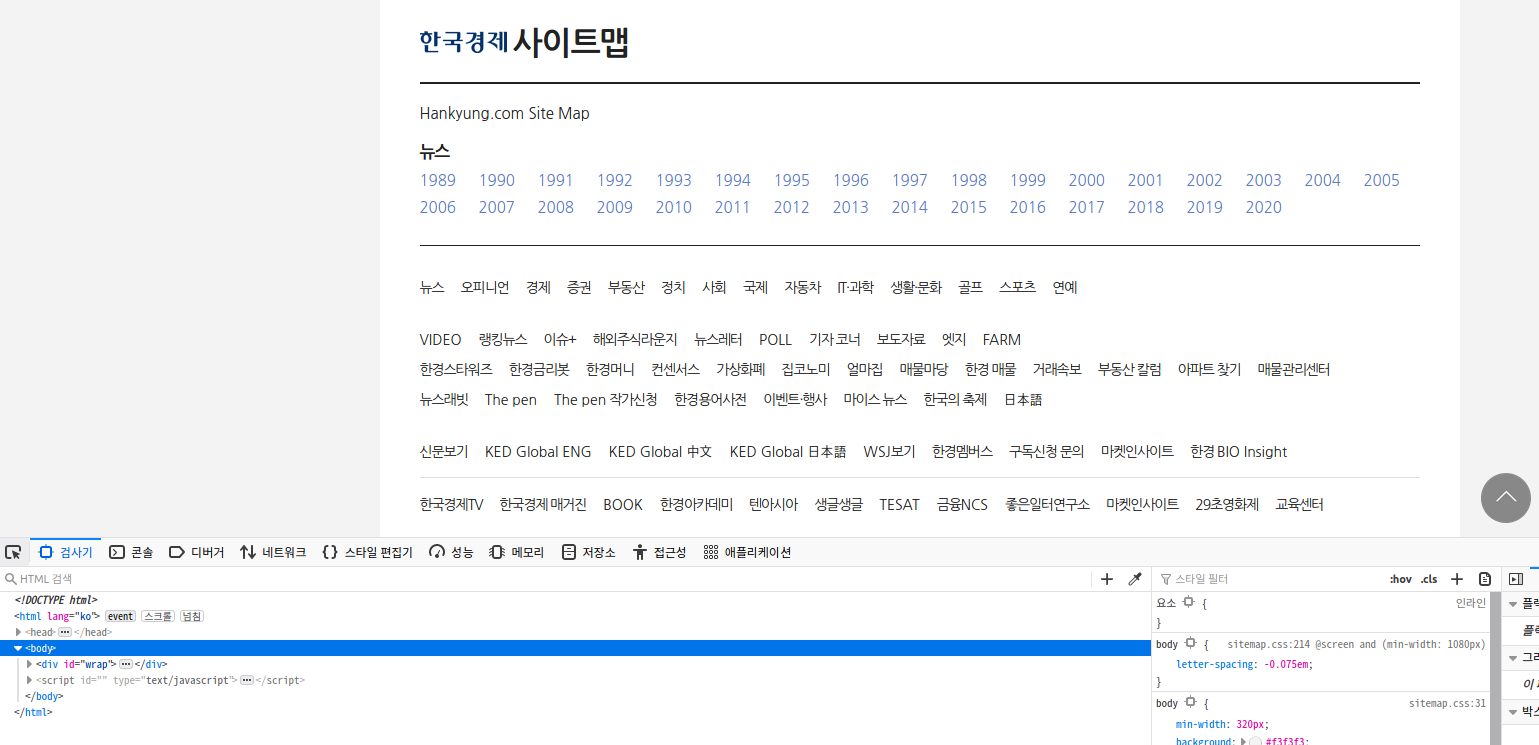
Task: Click the VIDEO link
Action: 441,340
